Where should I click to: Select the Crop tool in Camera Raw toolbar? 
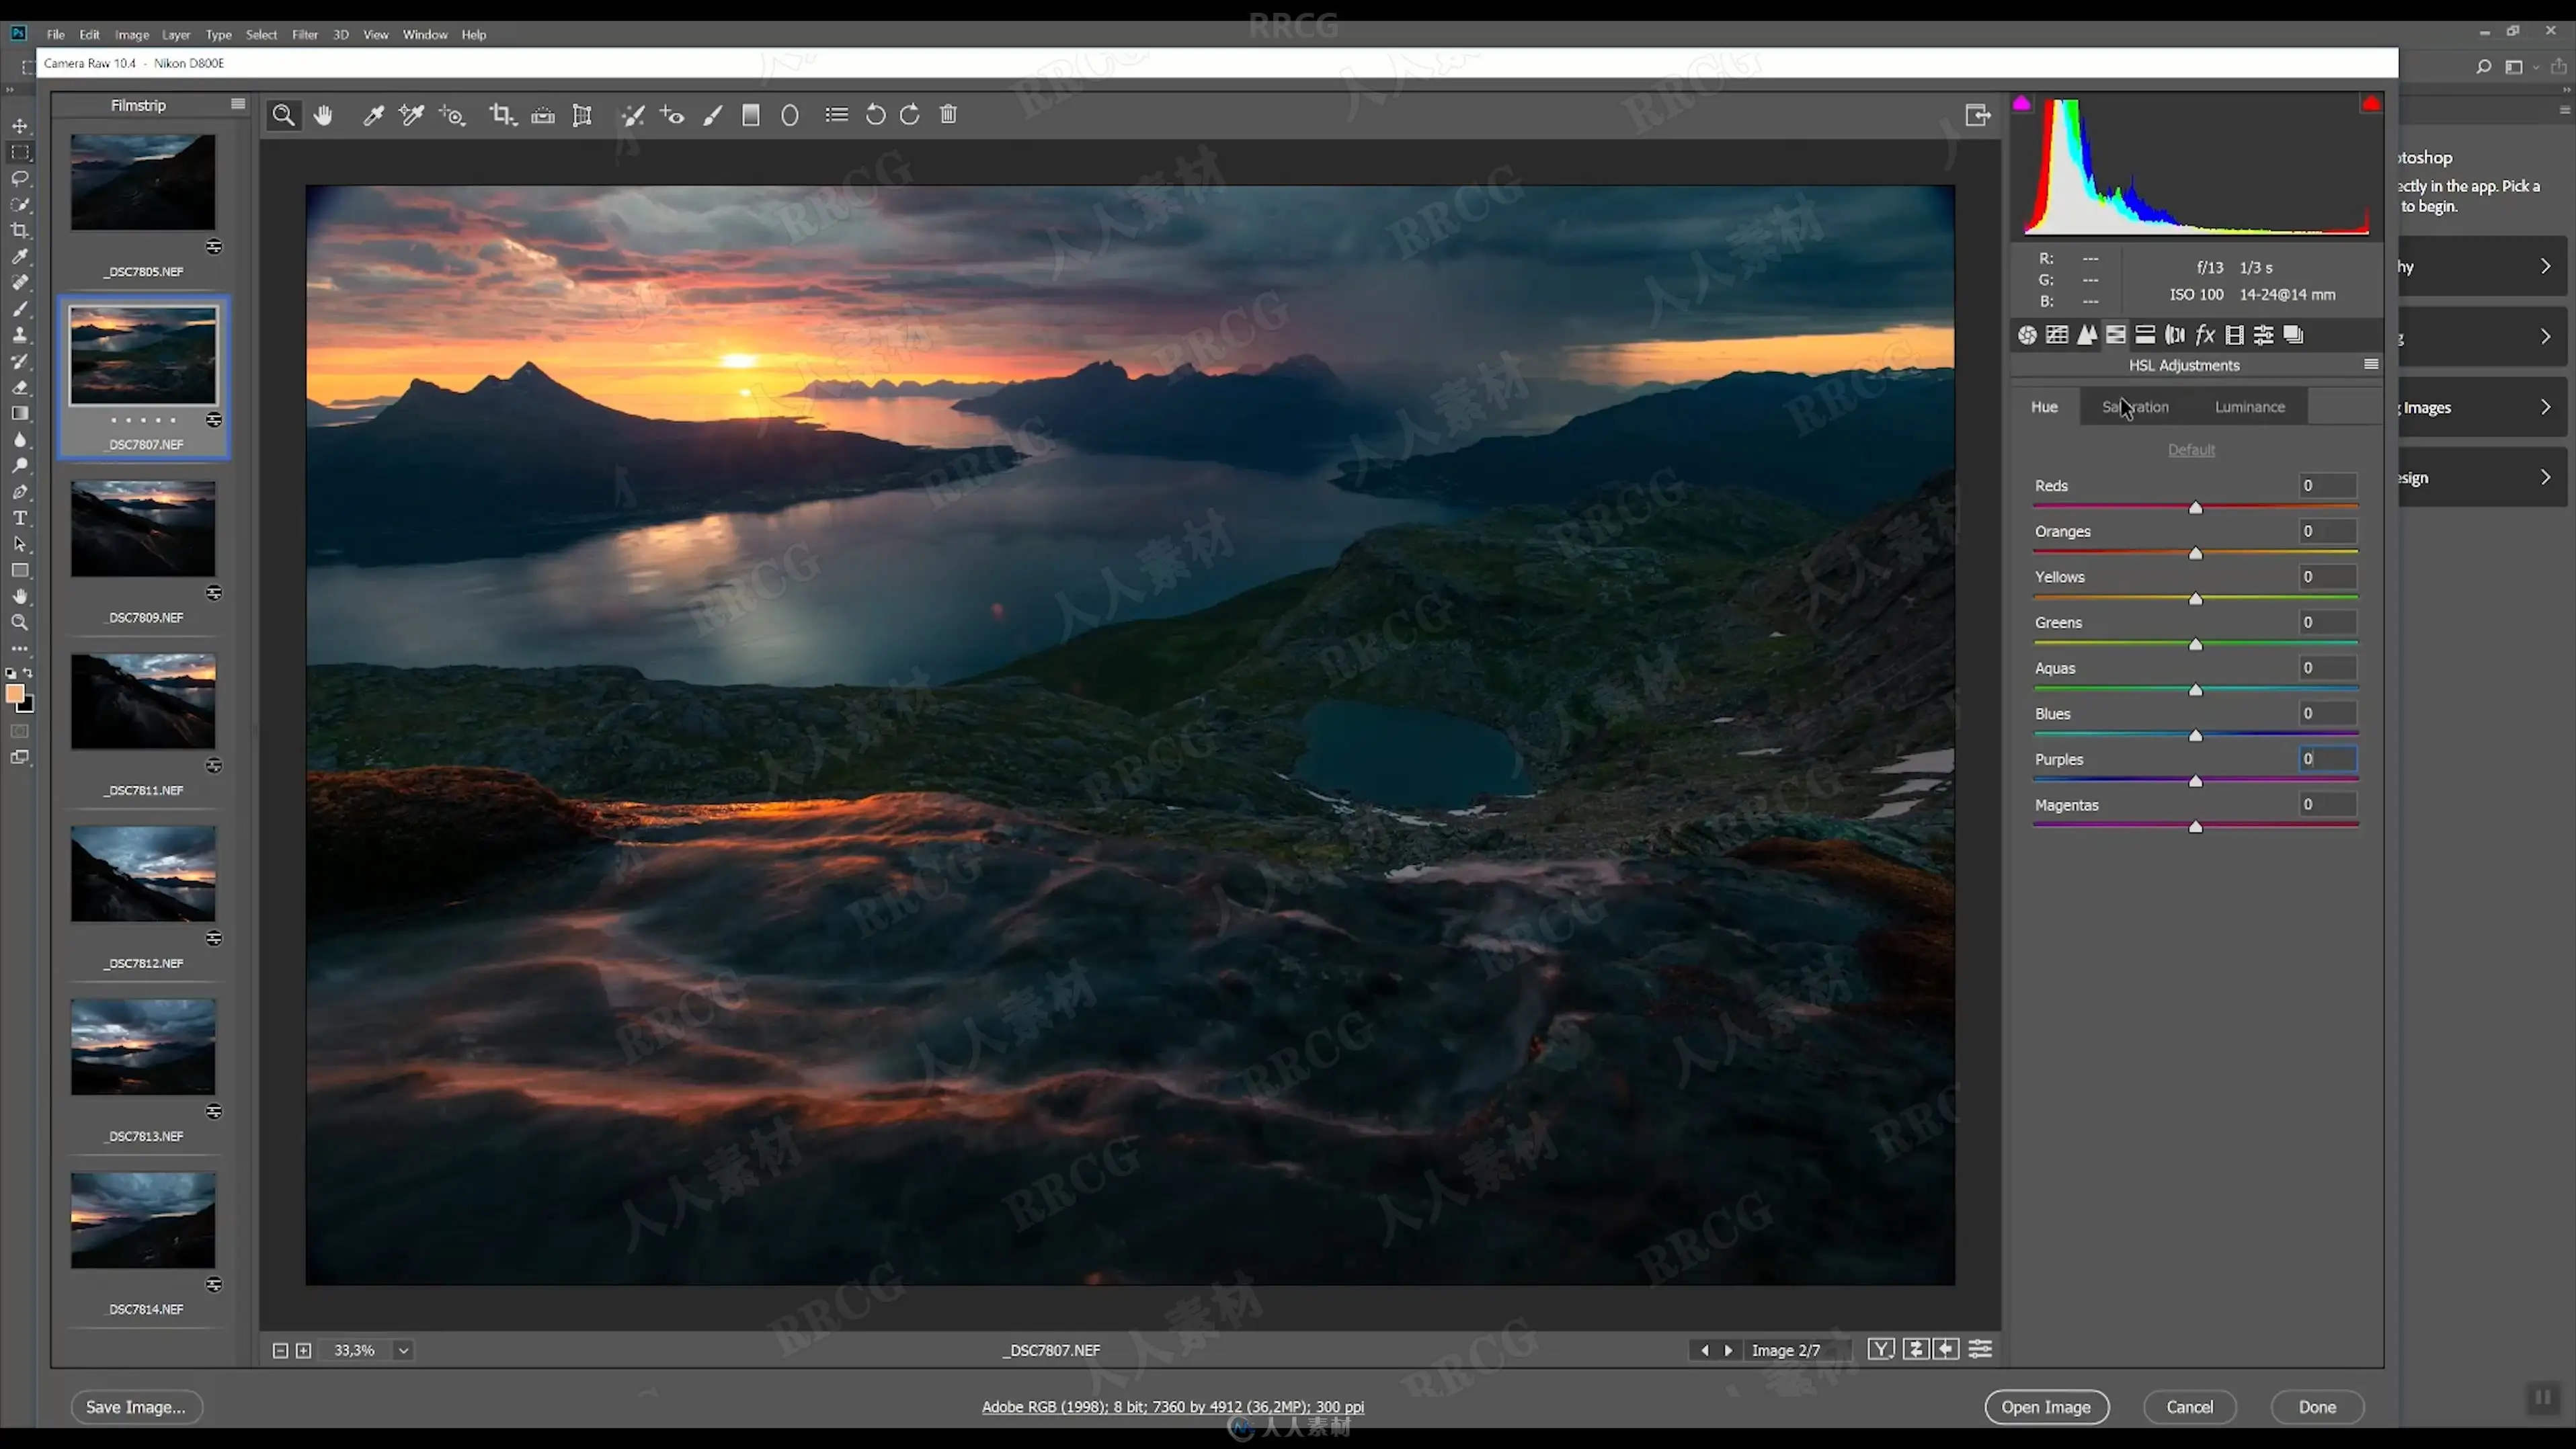click(501, 115)
